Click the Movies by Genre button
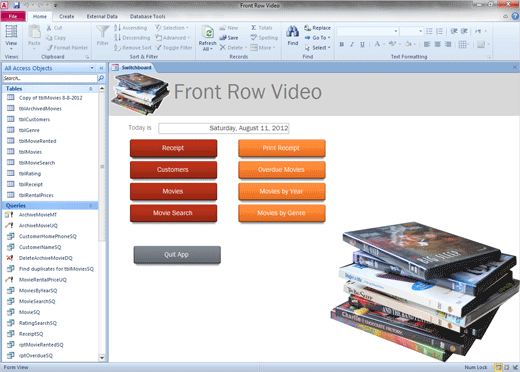The image size is (520, 372). point(282,213)
